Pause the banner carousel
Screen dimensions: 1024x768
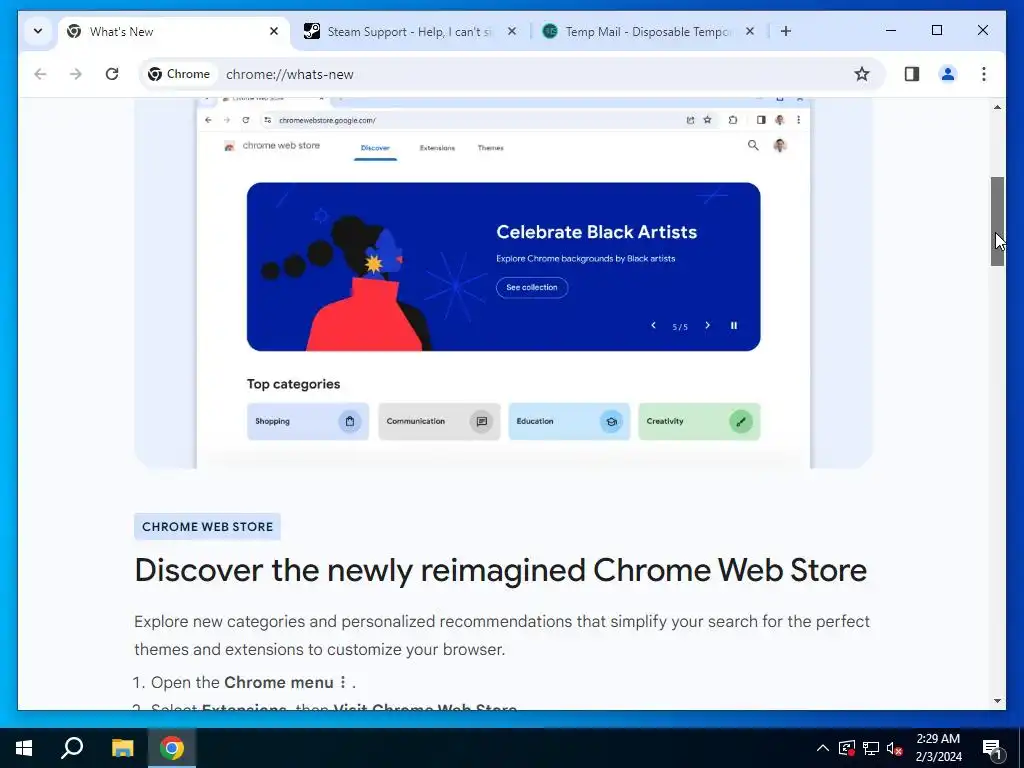pos(734,325)
